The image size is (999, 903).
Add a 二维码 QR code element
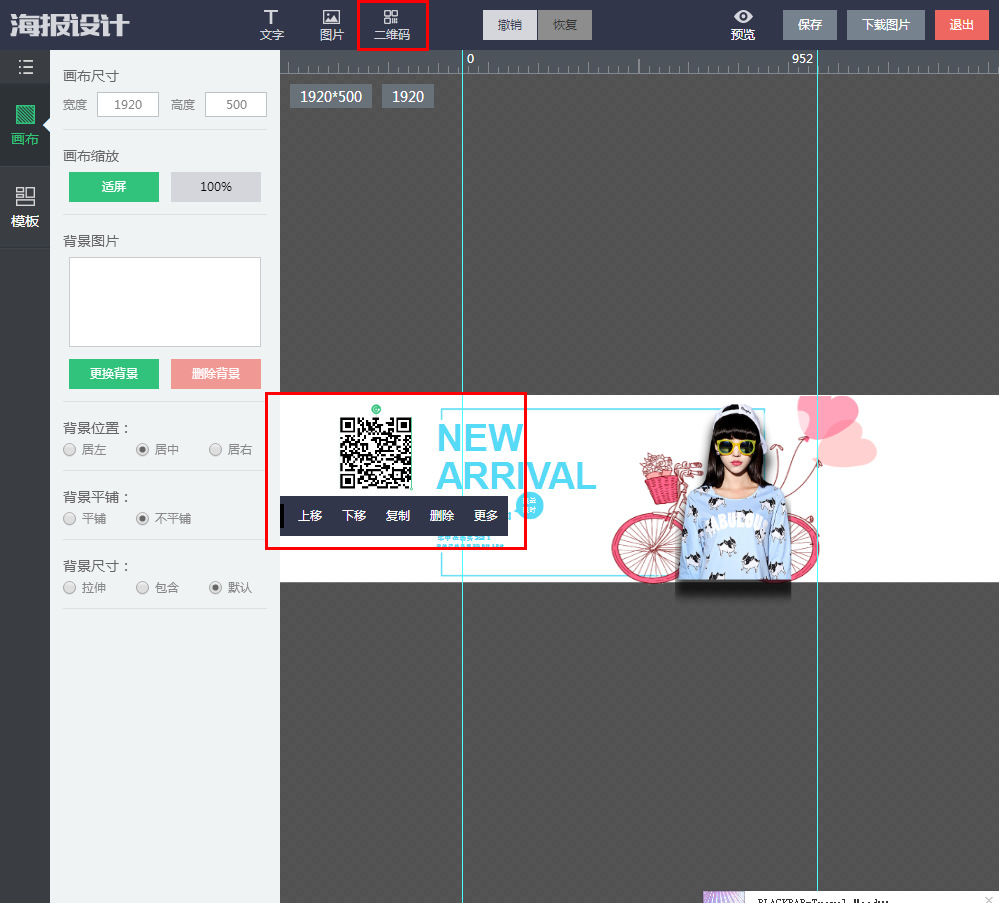pyautogui.click(x=392, y=25)
